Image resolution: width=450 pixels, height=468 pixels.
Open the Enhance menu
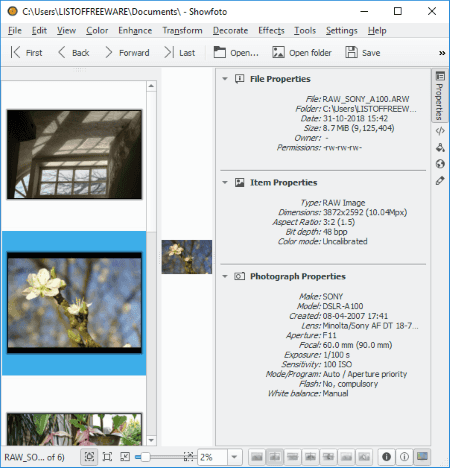135,31
